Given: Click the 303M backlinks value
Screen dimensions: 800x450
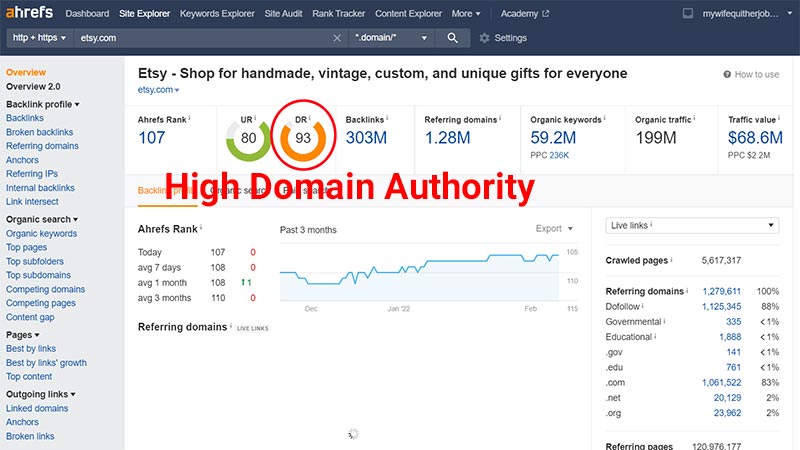Looking at the screenshot, I should pyautogui.click(x=366, y=138).
